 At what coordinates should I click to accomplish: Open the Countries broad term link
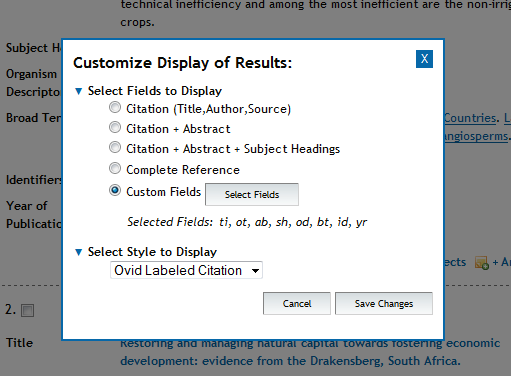(470, 118)
